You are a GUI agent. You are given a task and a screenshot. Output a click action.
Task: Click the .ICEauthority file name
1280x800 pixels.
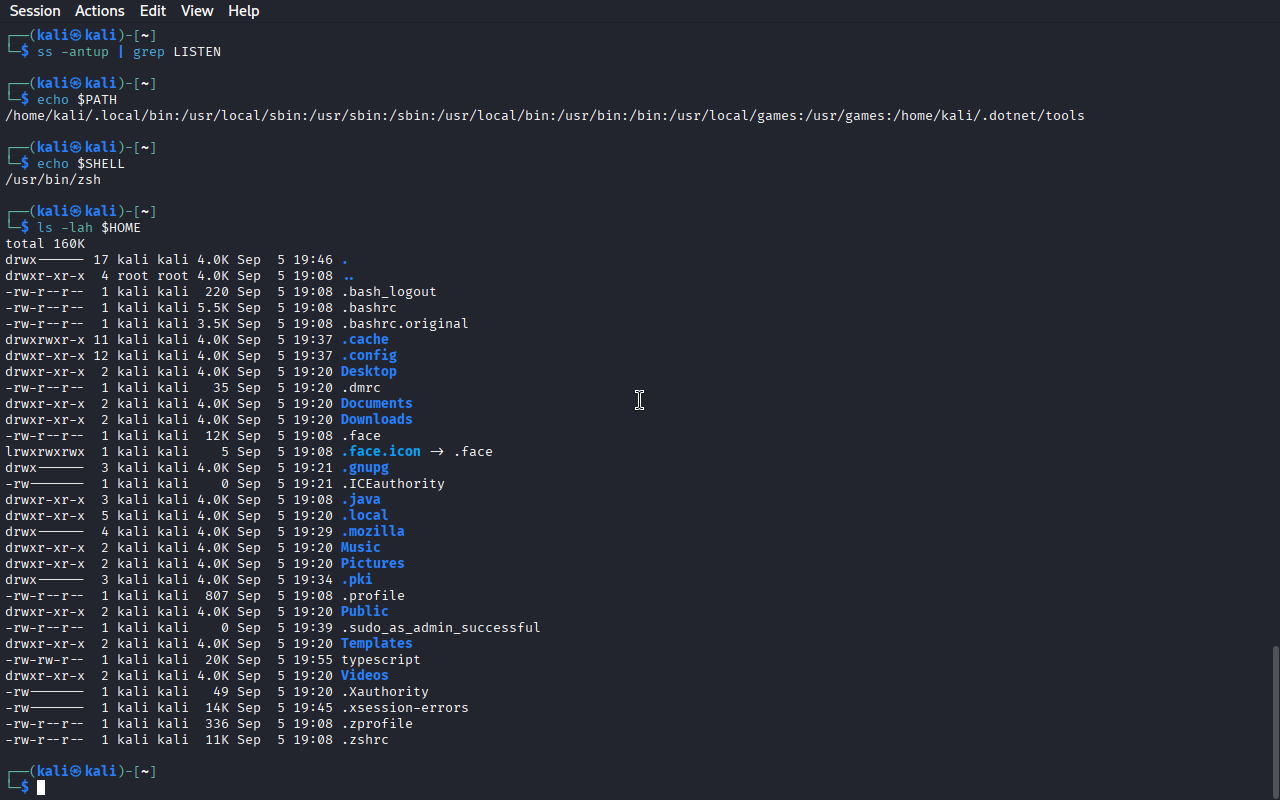(x=393, y=483)
